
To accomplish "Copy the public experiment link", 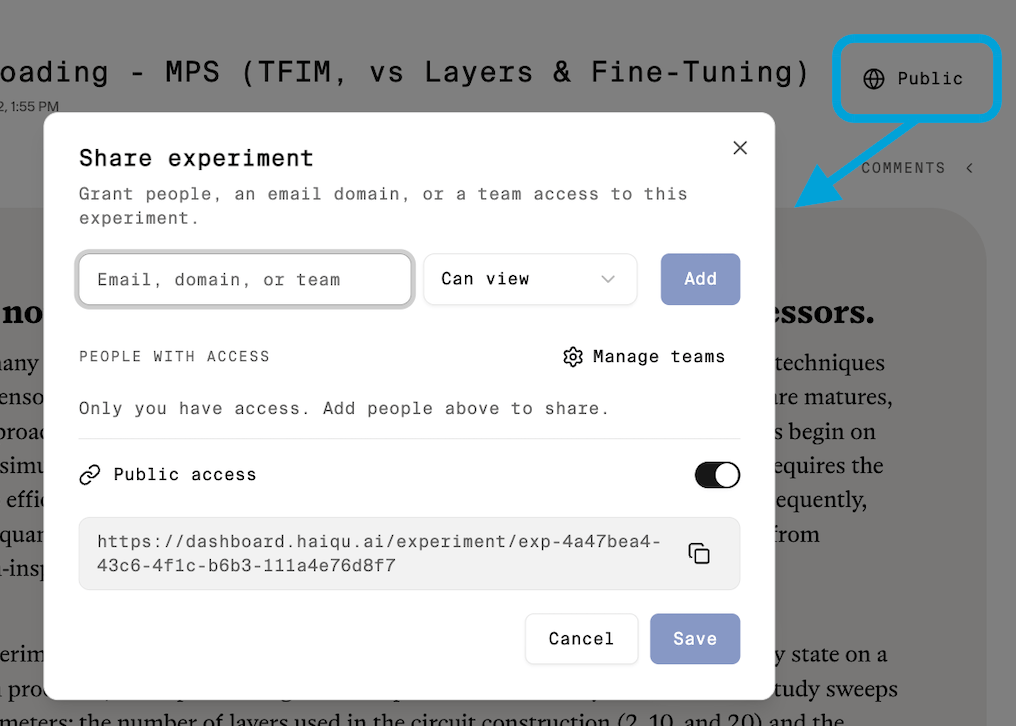I will (698, 554).
